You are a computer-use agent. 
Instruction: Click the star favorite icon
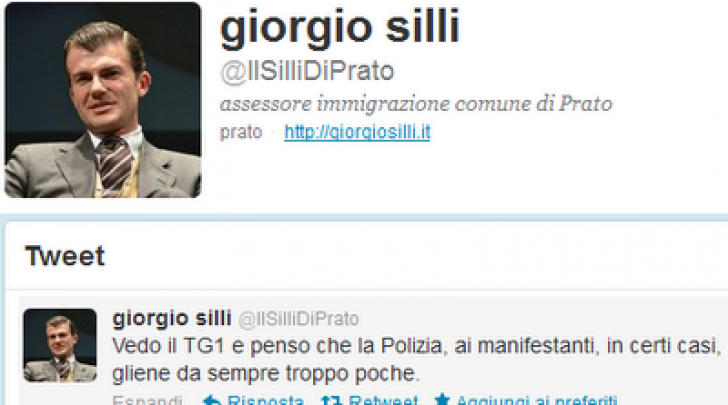tap(442, 400)
